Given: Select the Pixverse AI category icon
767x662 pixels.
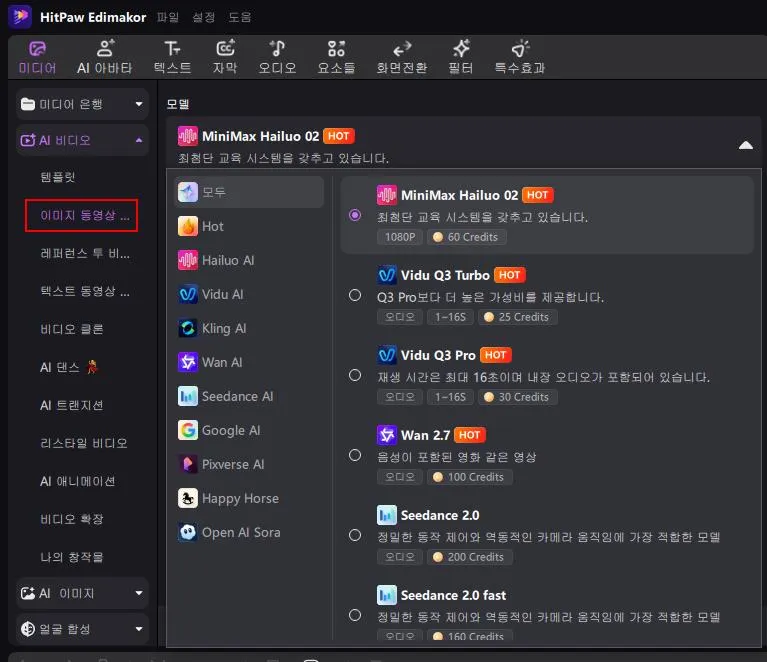Looking at the screenshot, I should (x=188, y=464).
